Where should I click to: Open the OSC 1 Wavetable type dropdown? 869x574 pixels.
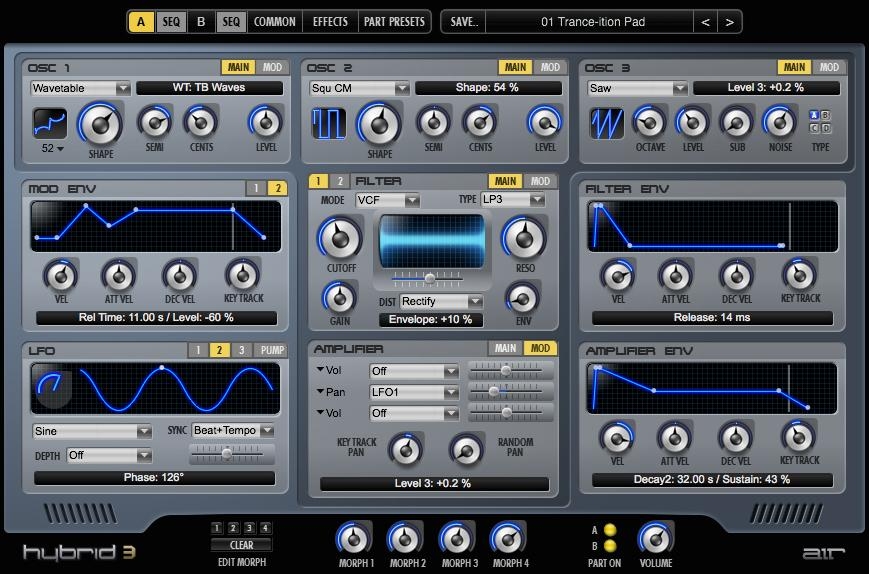(x=80, y=88)
